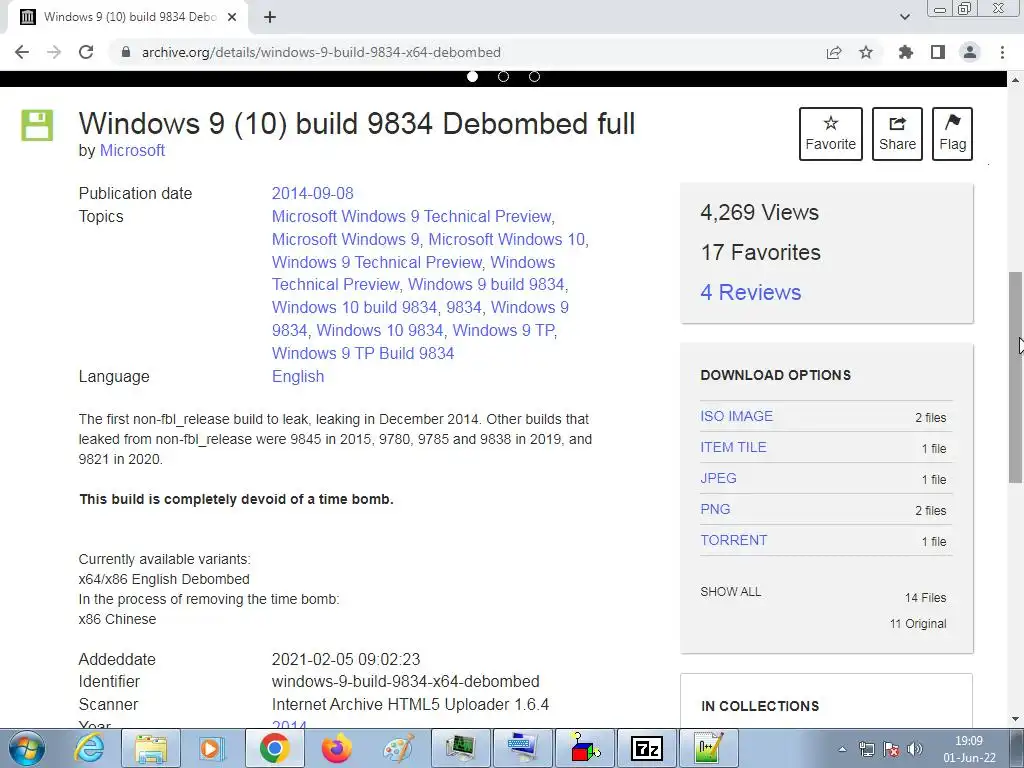Click publication date 2014-09-08 link

(312, 193)
